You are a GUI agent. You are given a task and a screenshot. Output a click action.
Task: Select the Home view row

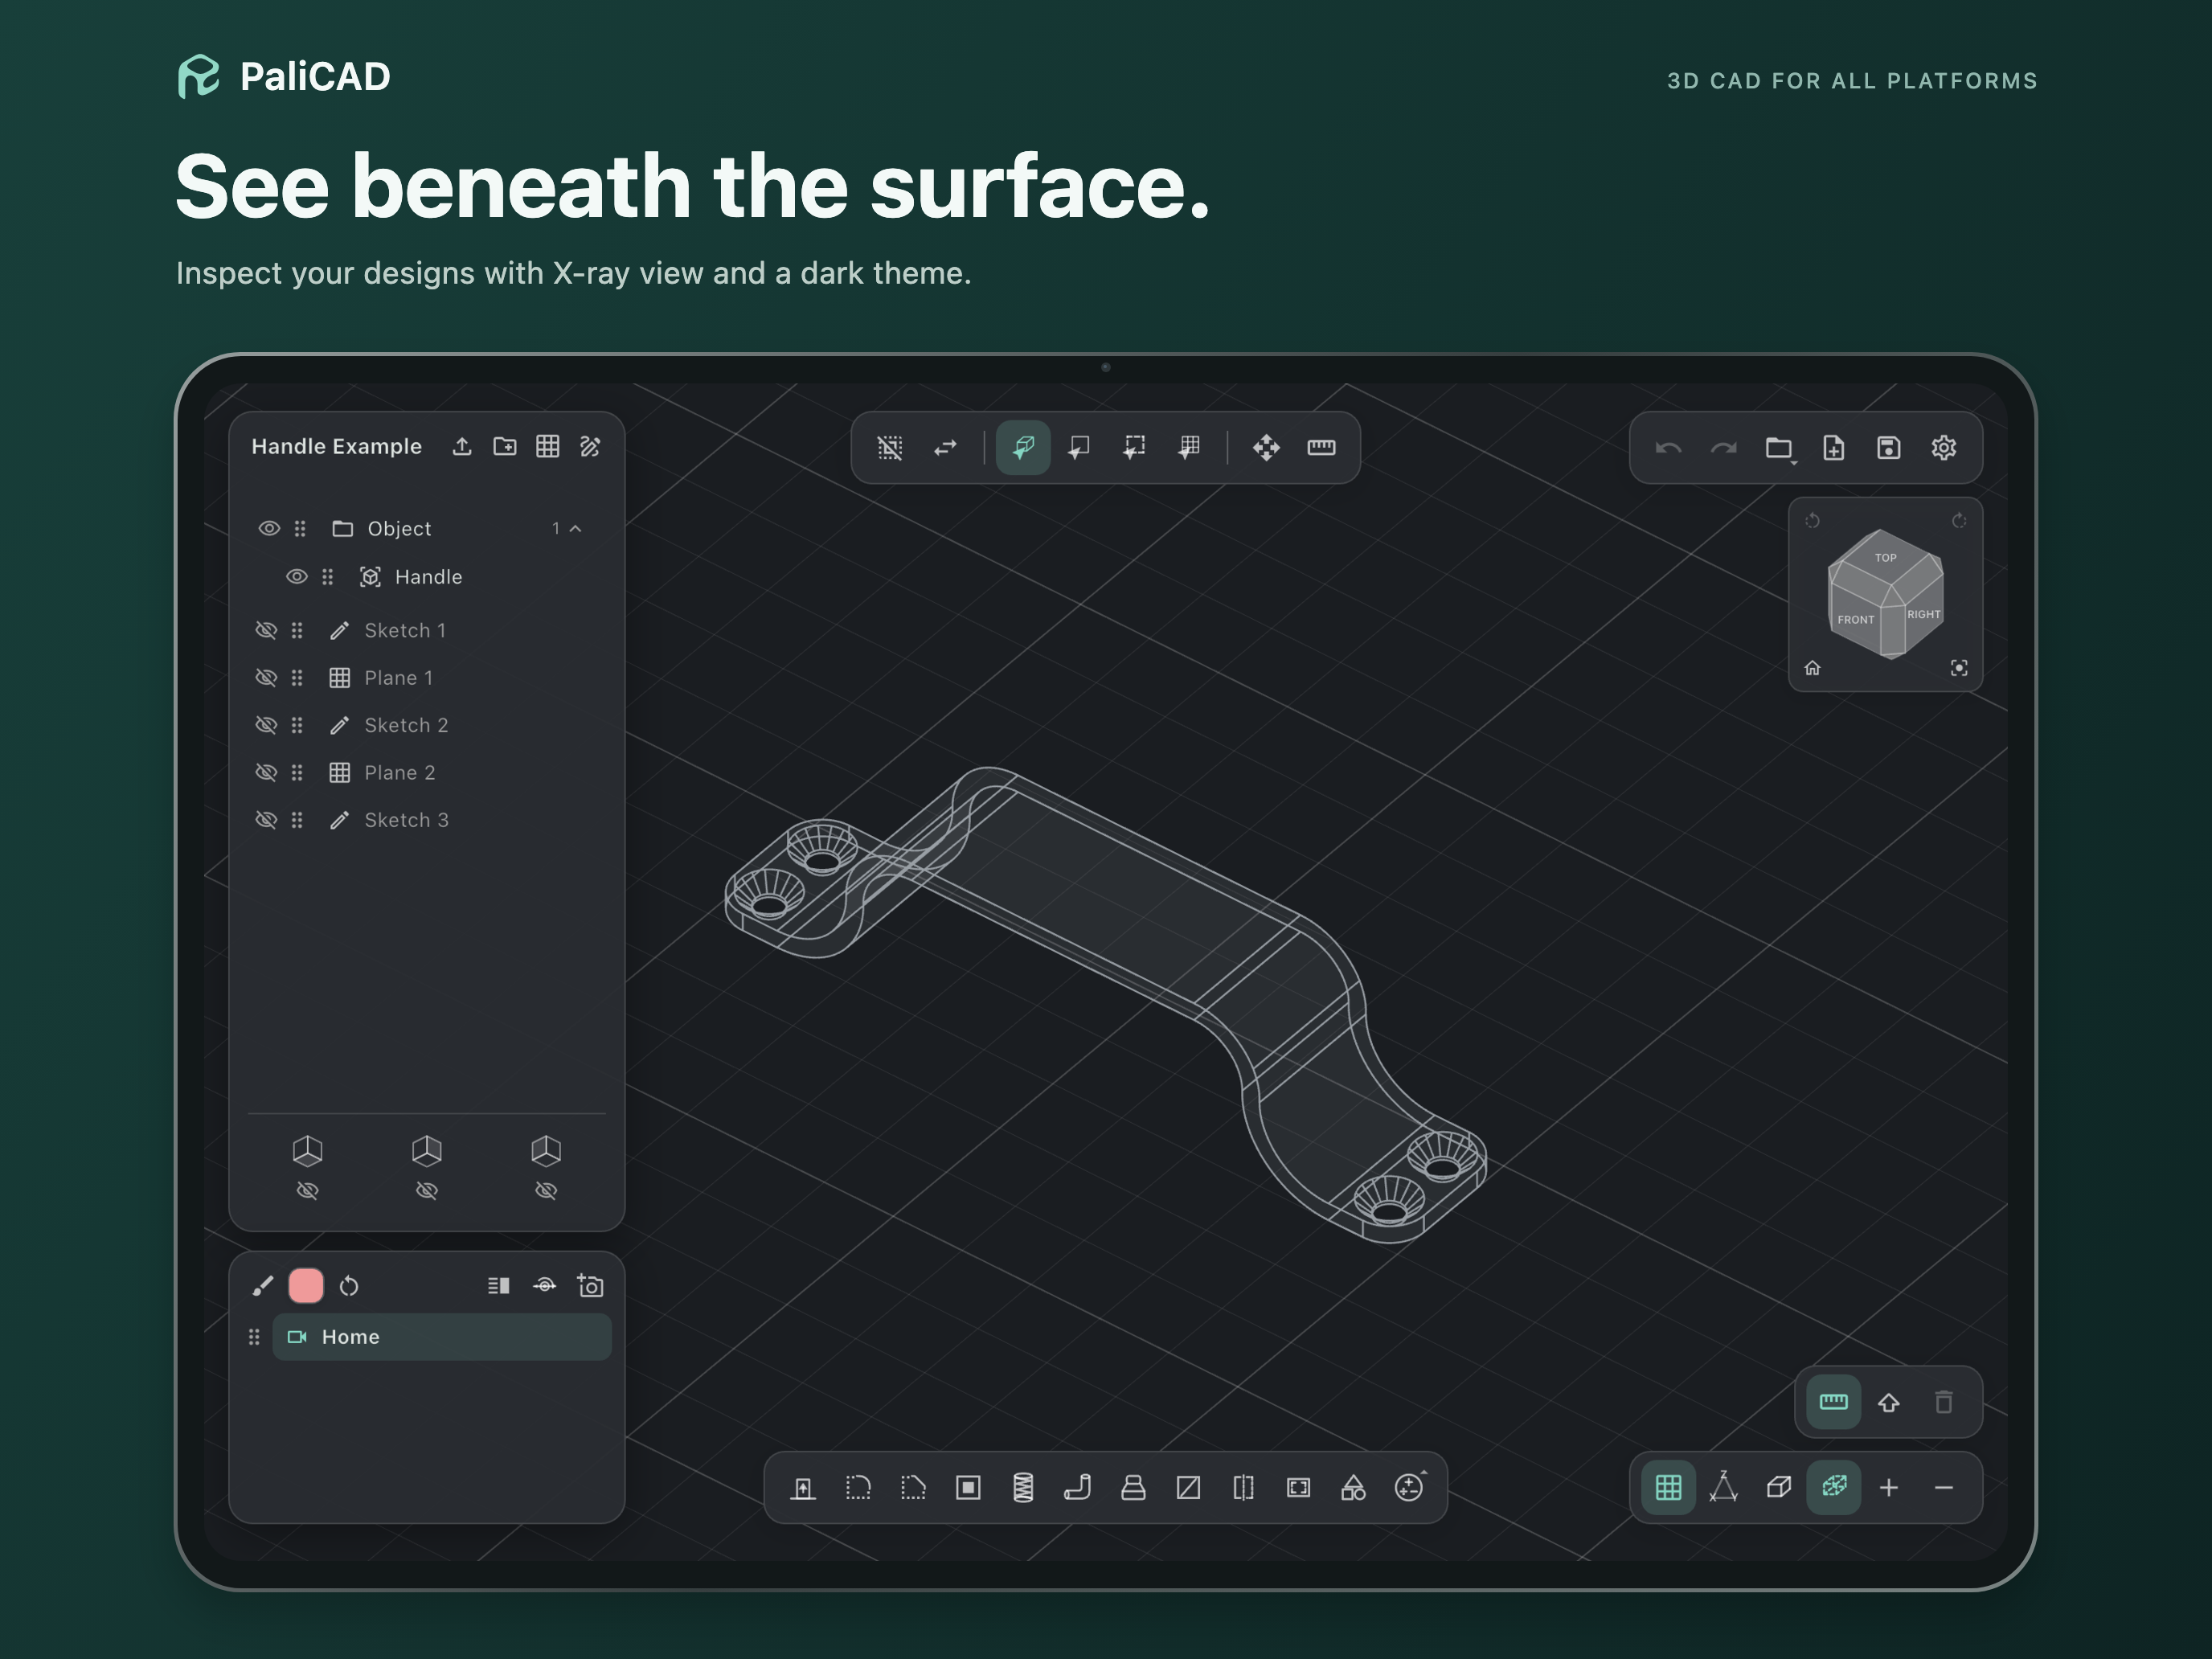pyautogui.click(x=441, y=1337)
